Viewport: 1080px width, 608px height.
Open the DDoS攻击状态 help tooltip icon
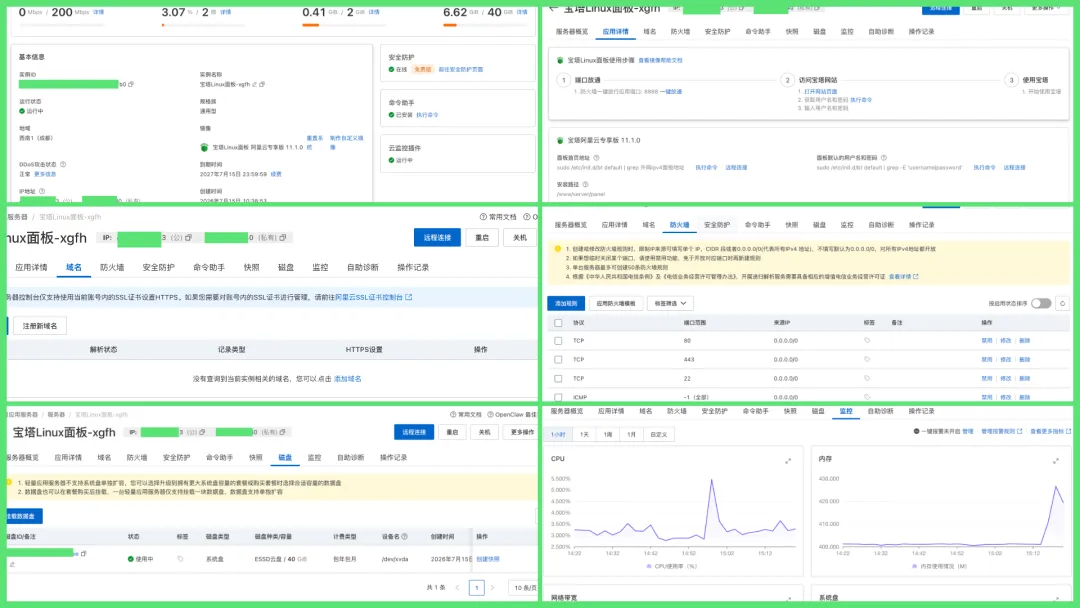click(63, 165)
